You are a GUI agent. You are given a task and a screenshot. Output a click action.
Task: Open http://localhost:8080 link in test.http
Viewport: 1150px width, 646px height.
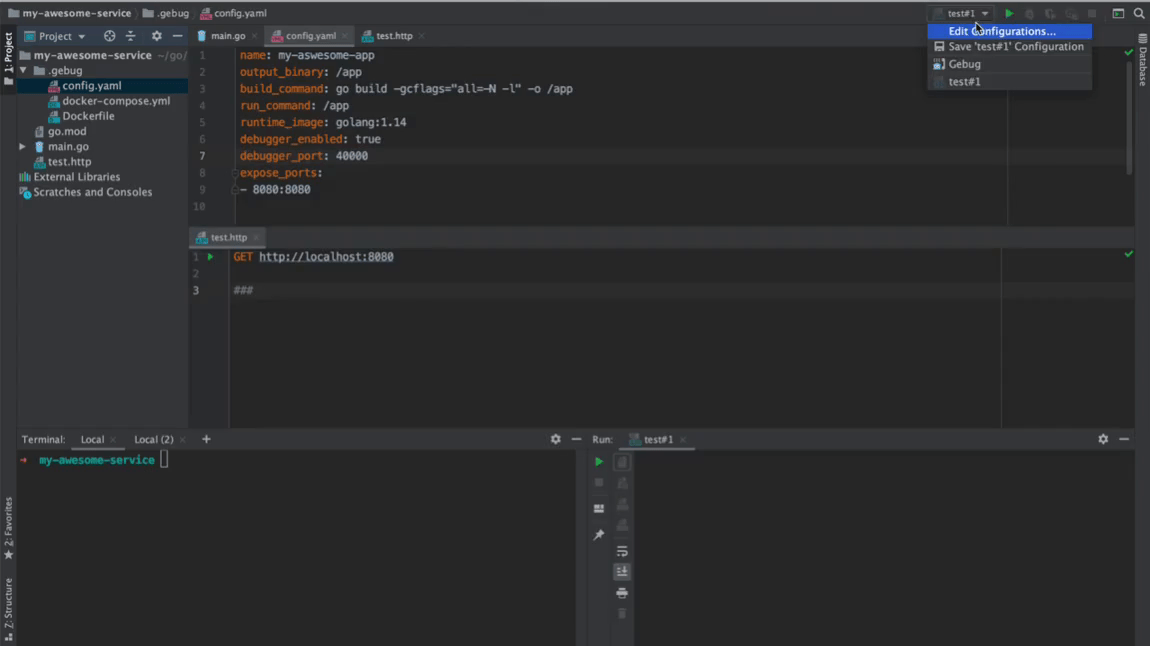(326, 257)
